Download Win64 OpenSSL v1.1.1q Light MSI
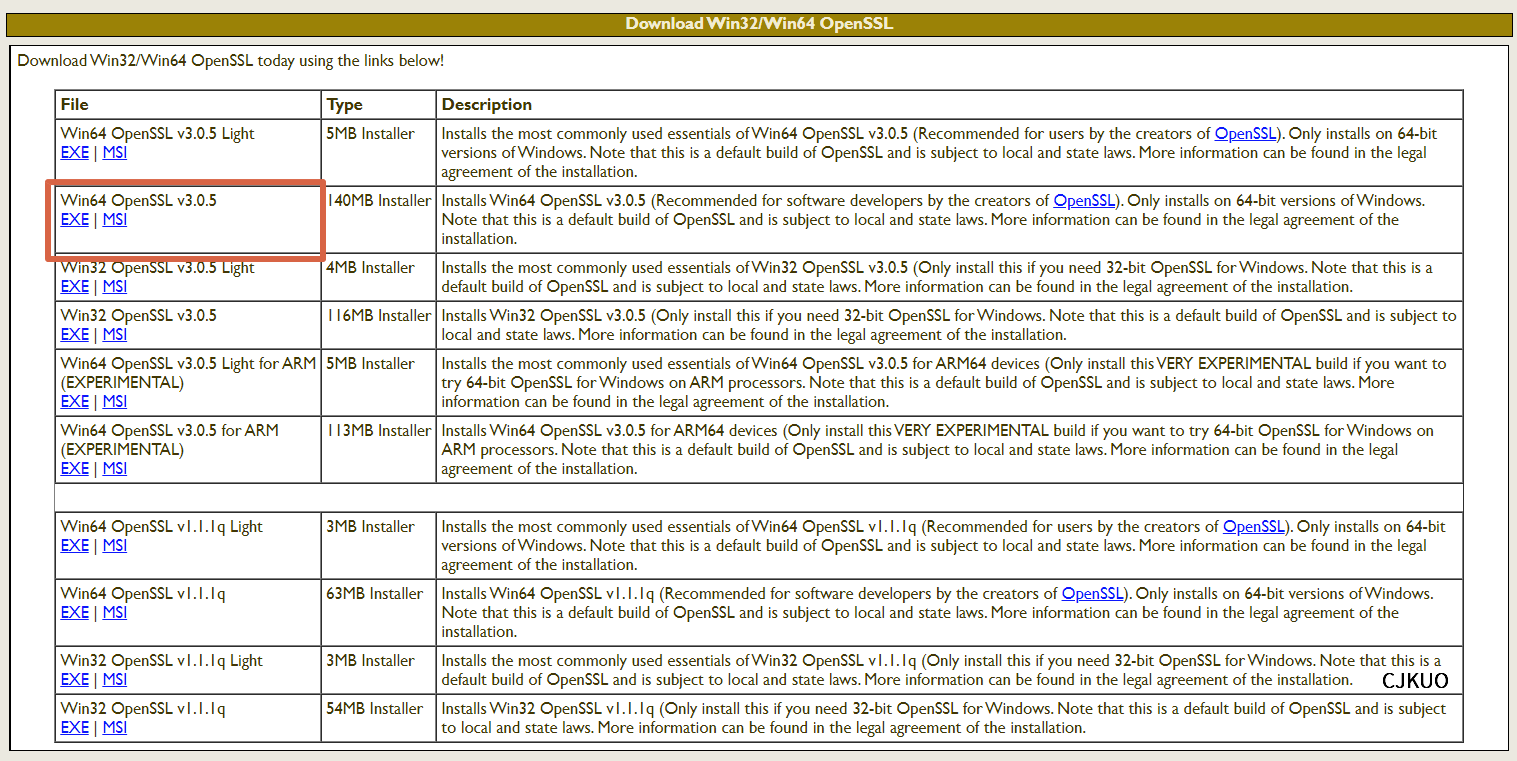The width and height of the screenshot is (1517, 761). coord(115,546)
